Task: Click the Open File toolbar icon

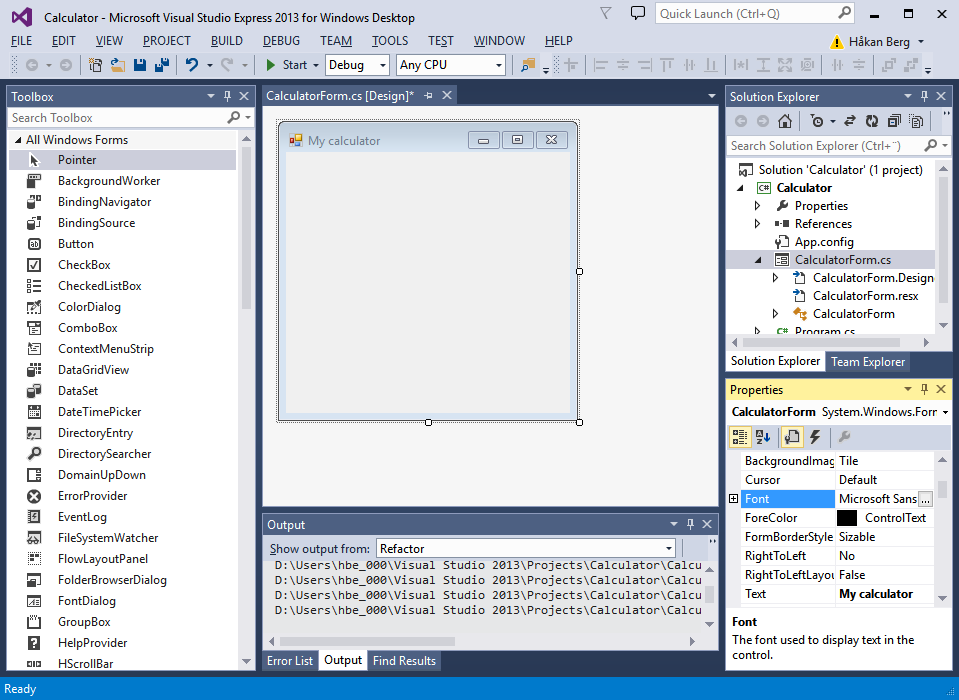Action: (117, 65)
